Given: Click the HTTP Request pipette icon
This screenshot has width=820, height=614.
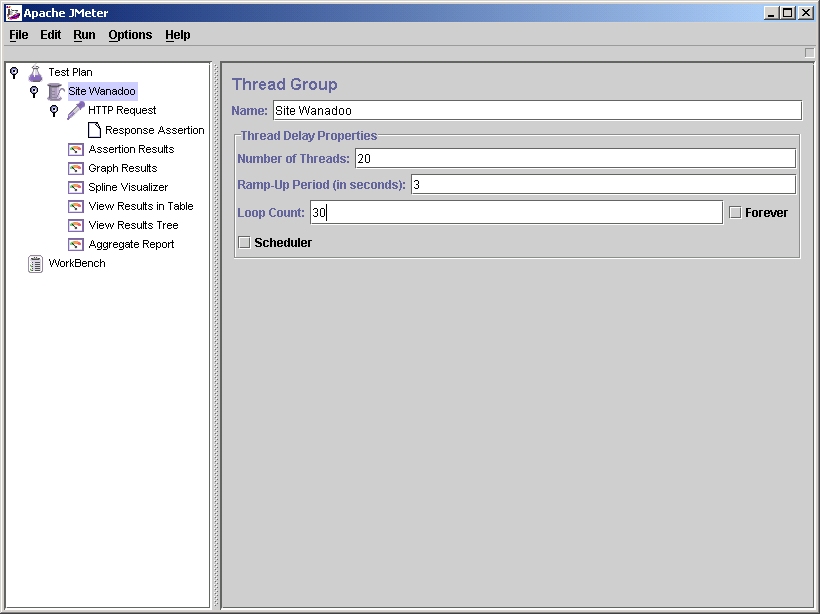Looking at the screenshot, I should 75,110.
